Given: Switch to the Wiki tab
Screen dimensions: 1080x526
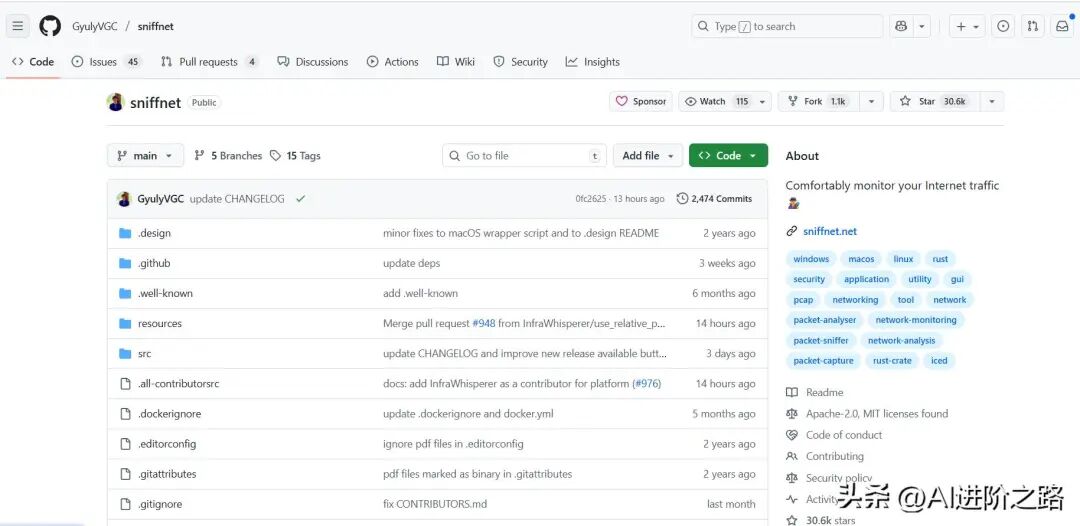Looking at the screenshot, I should point(456,62).
